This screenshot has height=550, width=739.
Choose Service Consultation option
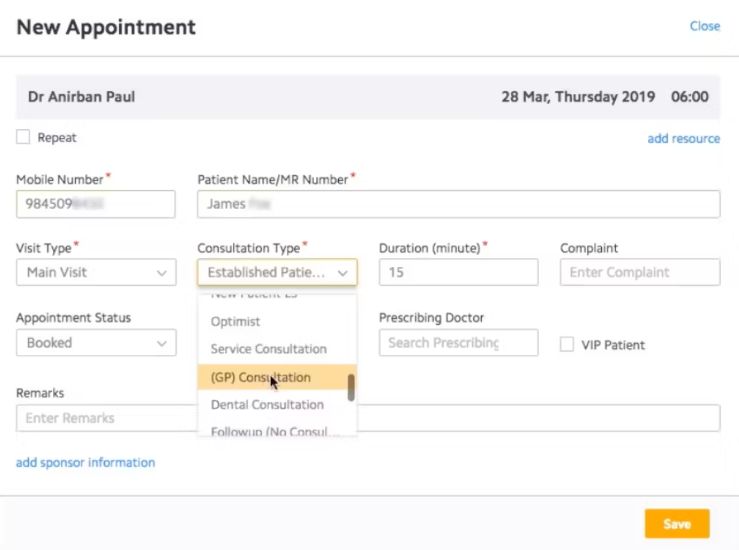tap(268, 349)
